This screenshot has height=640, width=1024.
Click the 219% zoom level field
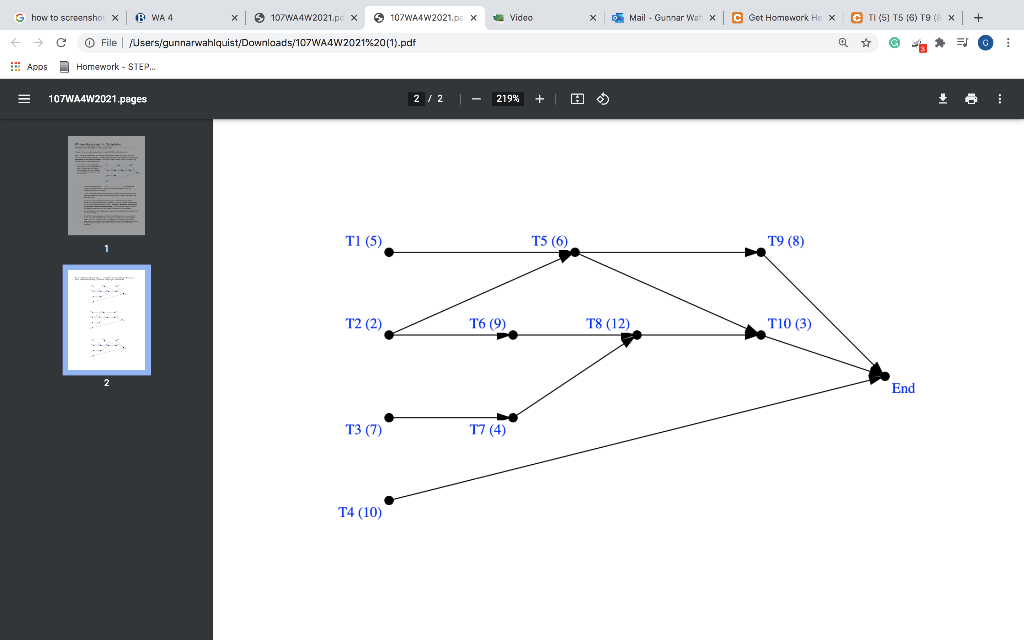pos(507,99)
